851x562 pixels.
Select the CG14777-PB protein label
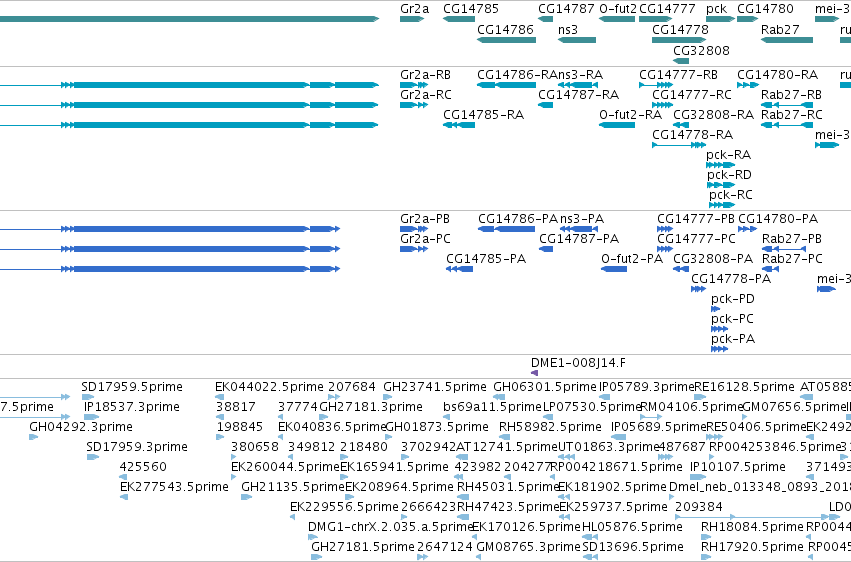click(x=696, y=219)
